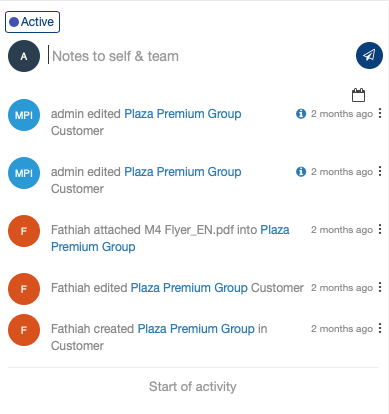Open Plaza Premium Group link in first entry

183,114
